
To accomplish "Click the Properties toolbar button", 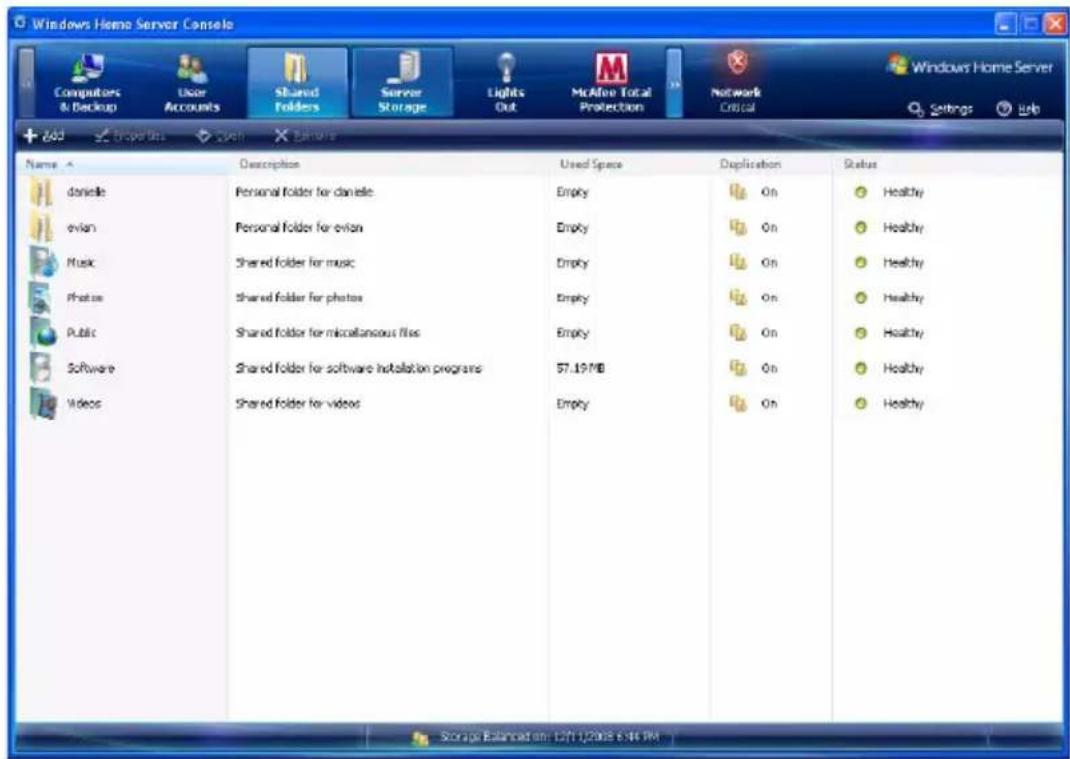I will (130, 135).
